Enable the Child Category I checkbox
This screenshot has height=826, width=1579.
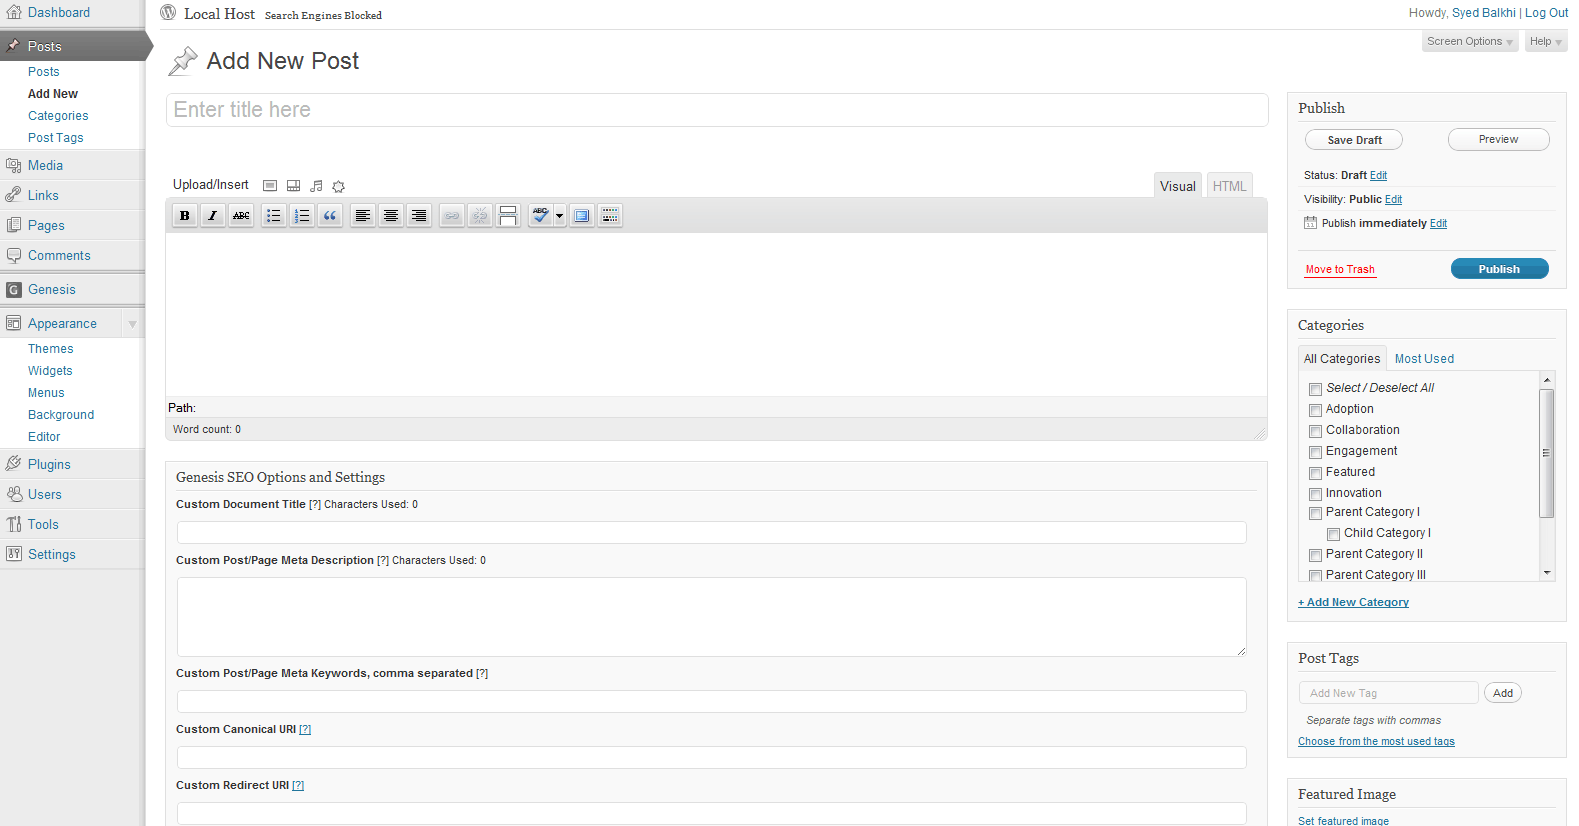click(1333, 534)
